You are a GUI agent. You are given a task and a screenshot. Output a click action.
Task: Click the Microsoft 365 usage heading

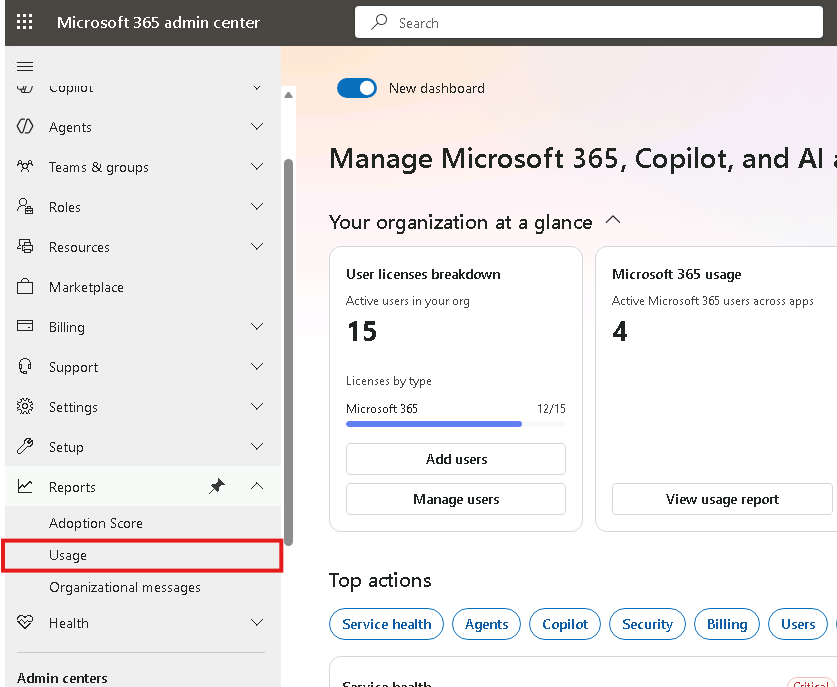(x=676, y=274)
